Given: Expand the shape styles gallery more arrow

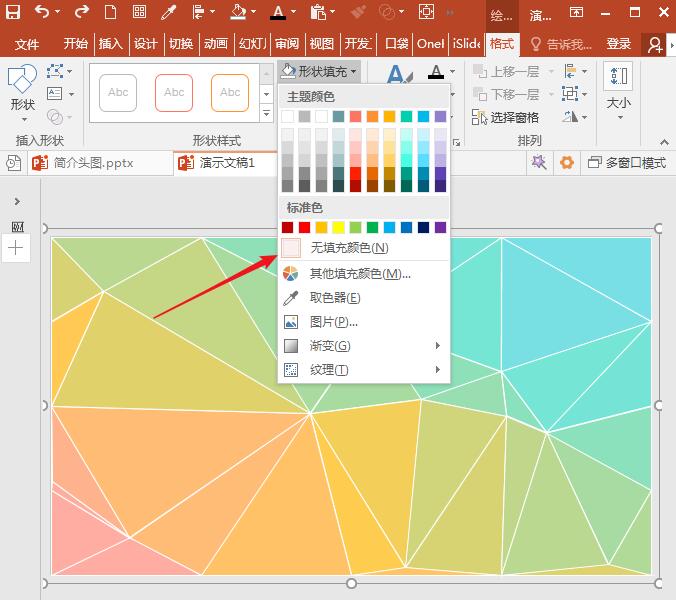Looking at the screenshot, I should pyautogui.click(x=266, y=115).
